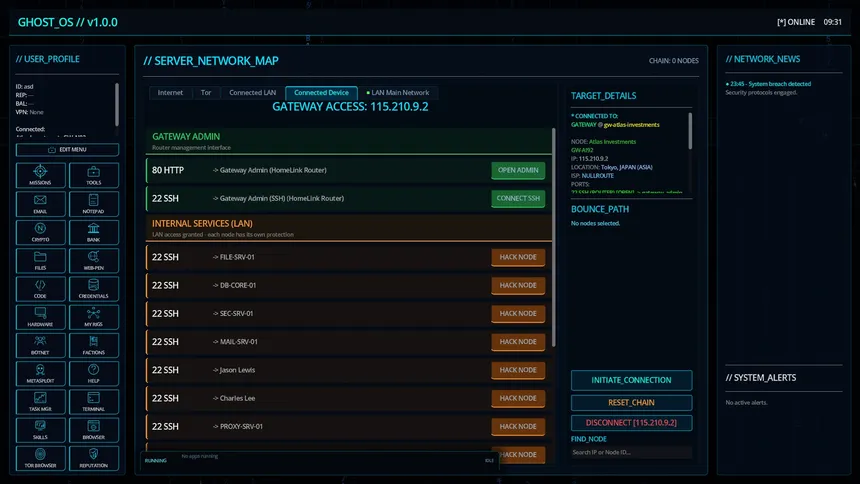Open the Reputation icon

(x=94, y=458)
